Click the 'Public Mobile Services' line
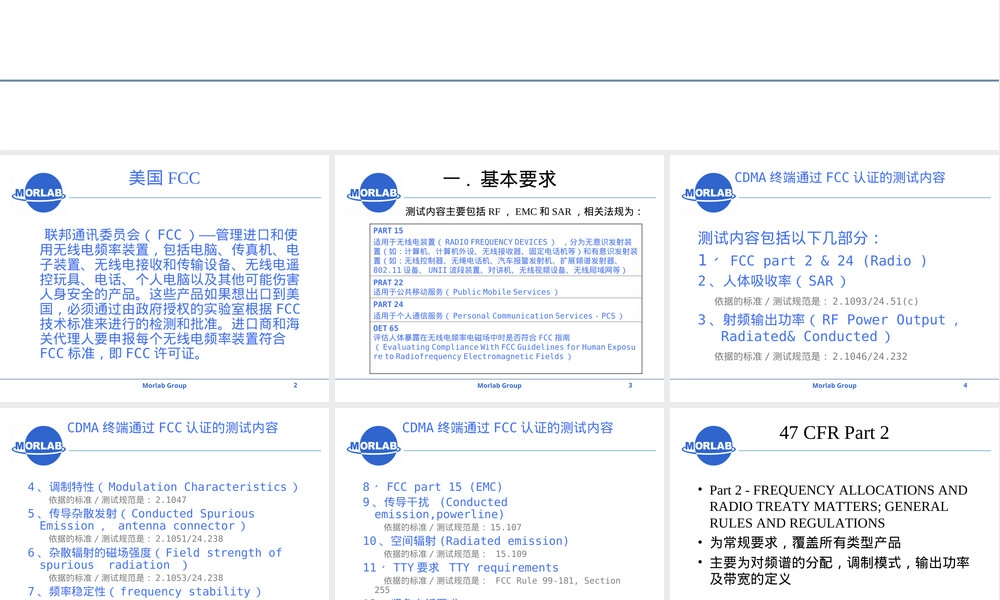 click(x=466, y=292)
